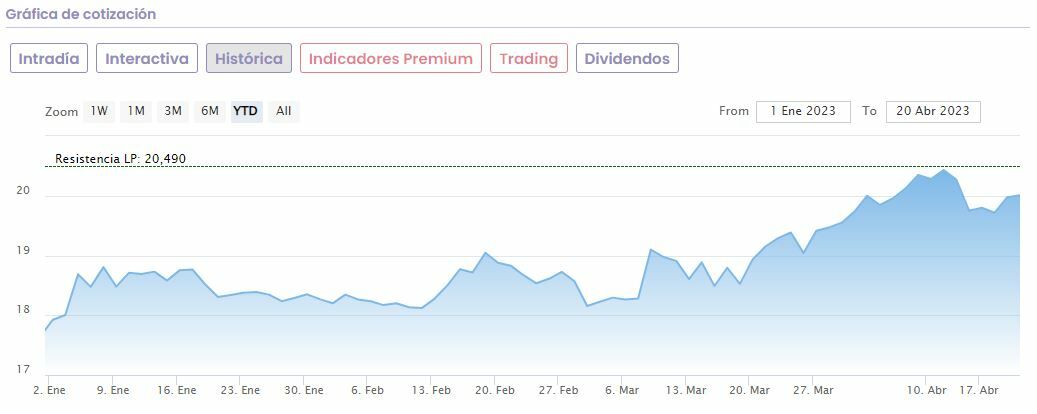The image size is (1037, 414).
Task: Edit the To date field
Action: click(x=933, y=111)
